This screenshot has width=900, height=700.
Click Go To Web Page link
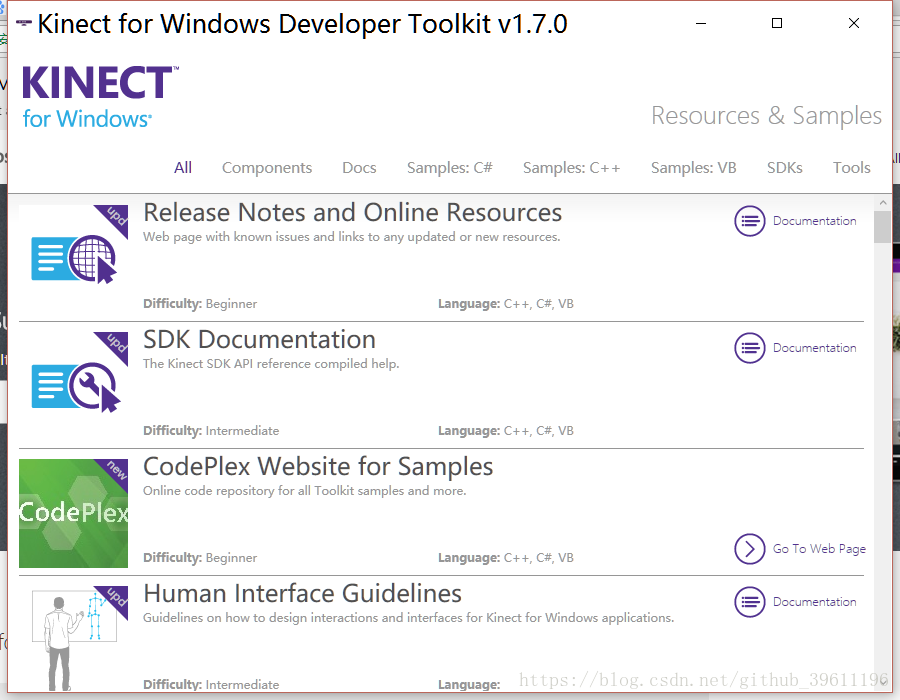(x=819, y=549)
